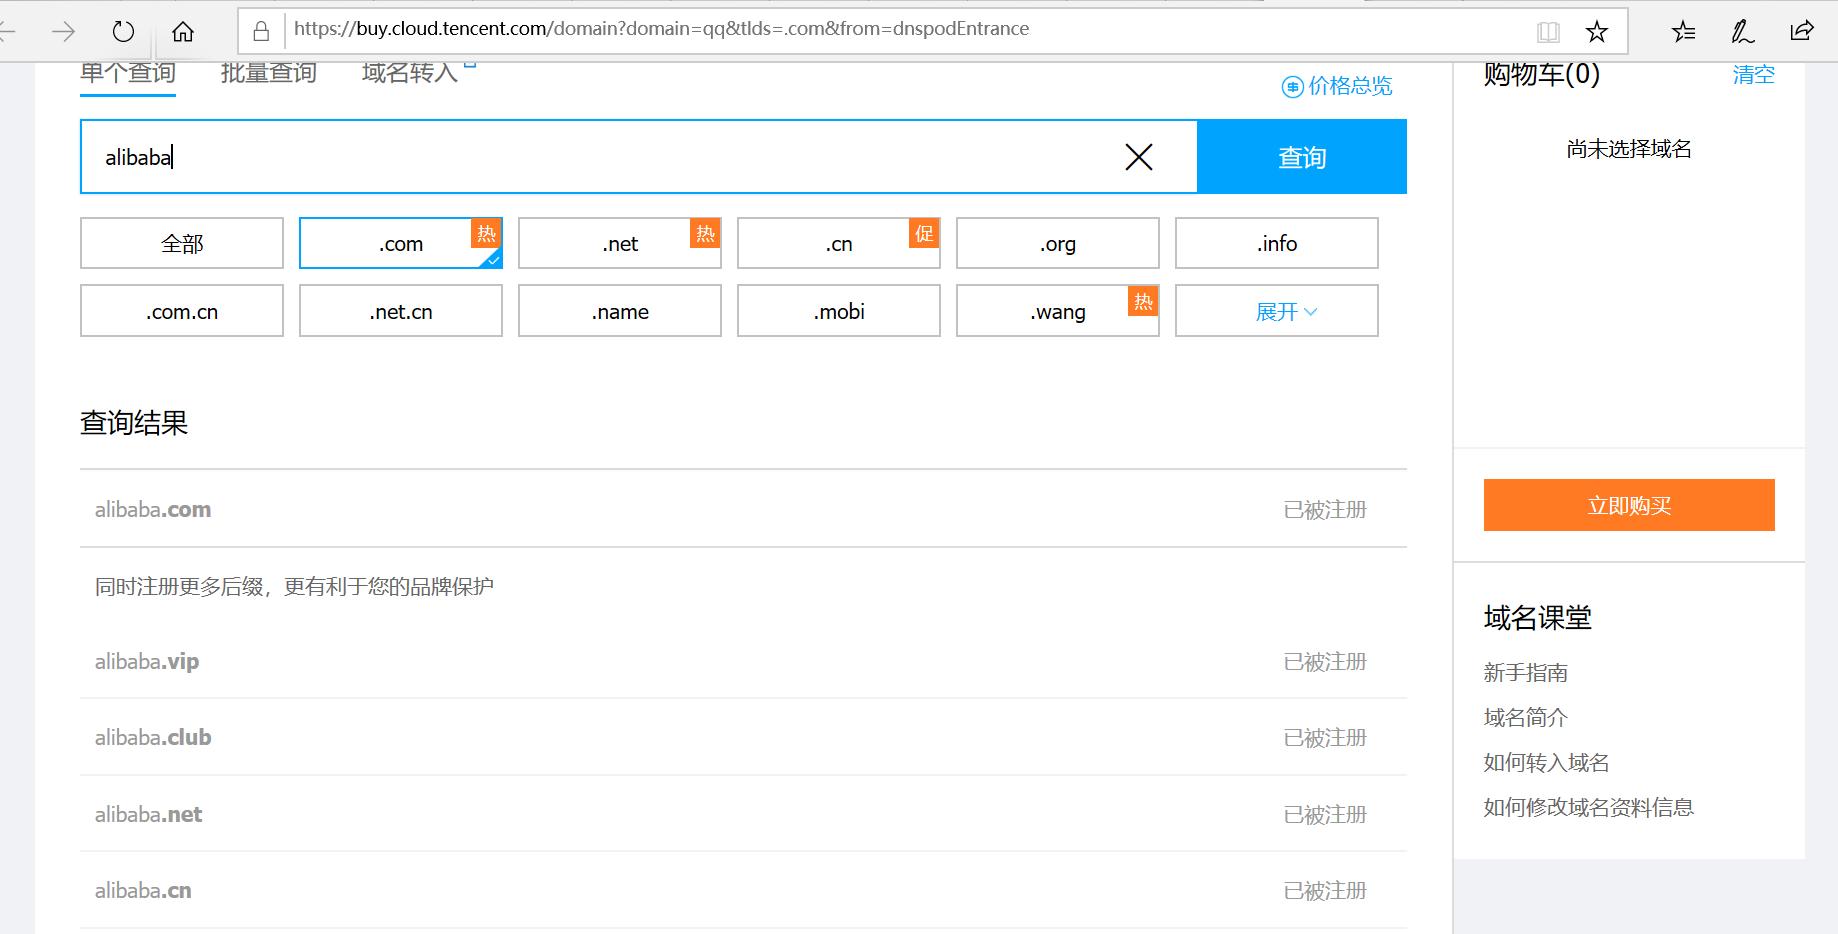The height and width of the screenshot is (934, 1838).
Task: Click the alibaba.vip result row
Action: coord(743,661)
